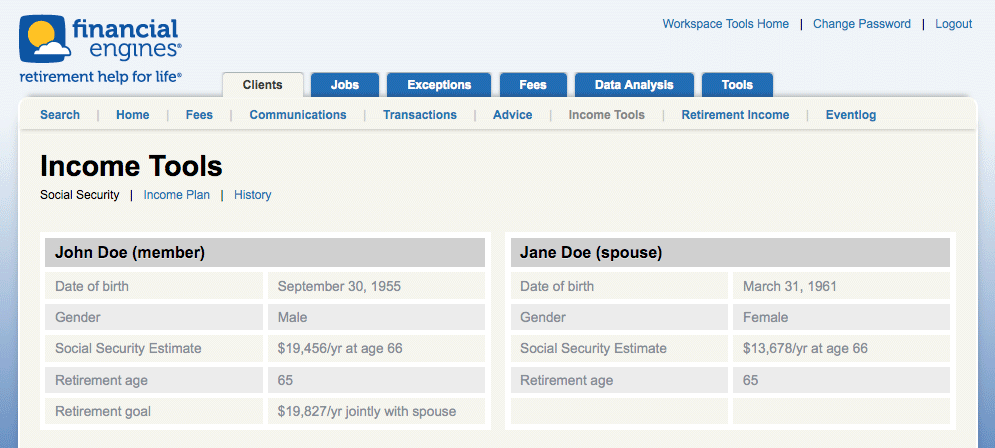Select the blue Fees tab

tap(532, 85)
